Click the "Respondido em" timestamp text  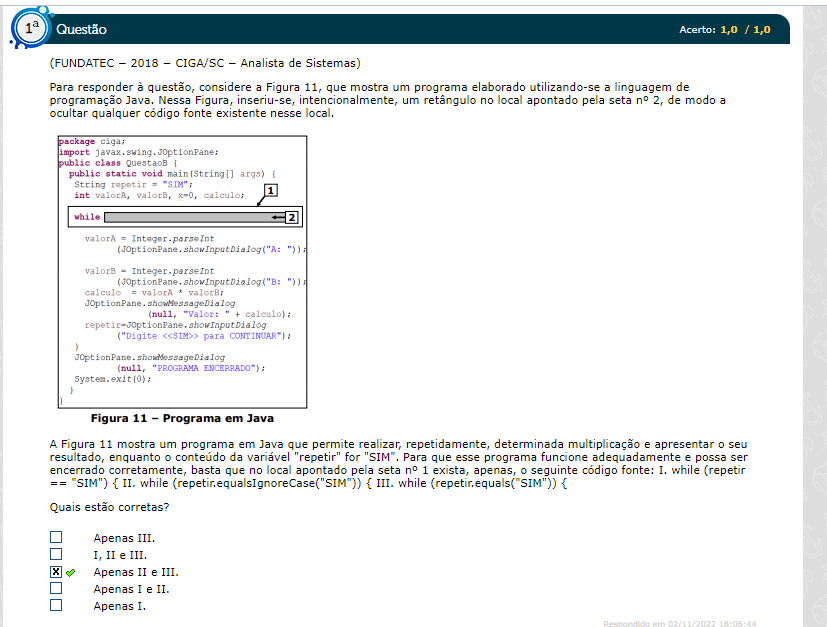[x=679, y=623]
